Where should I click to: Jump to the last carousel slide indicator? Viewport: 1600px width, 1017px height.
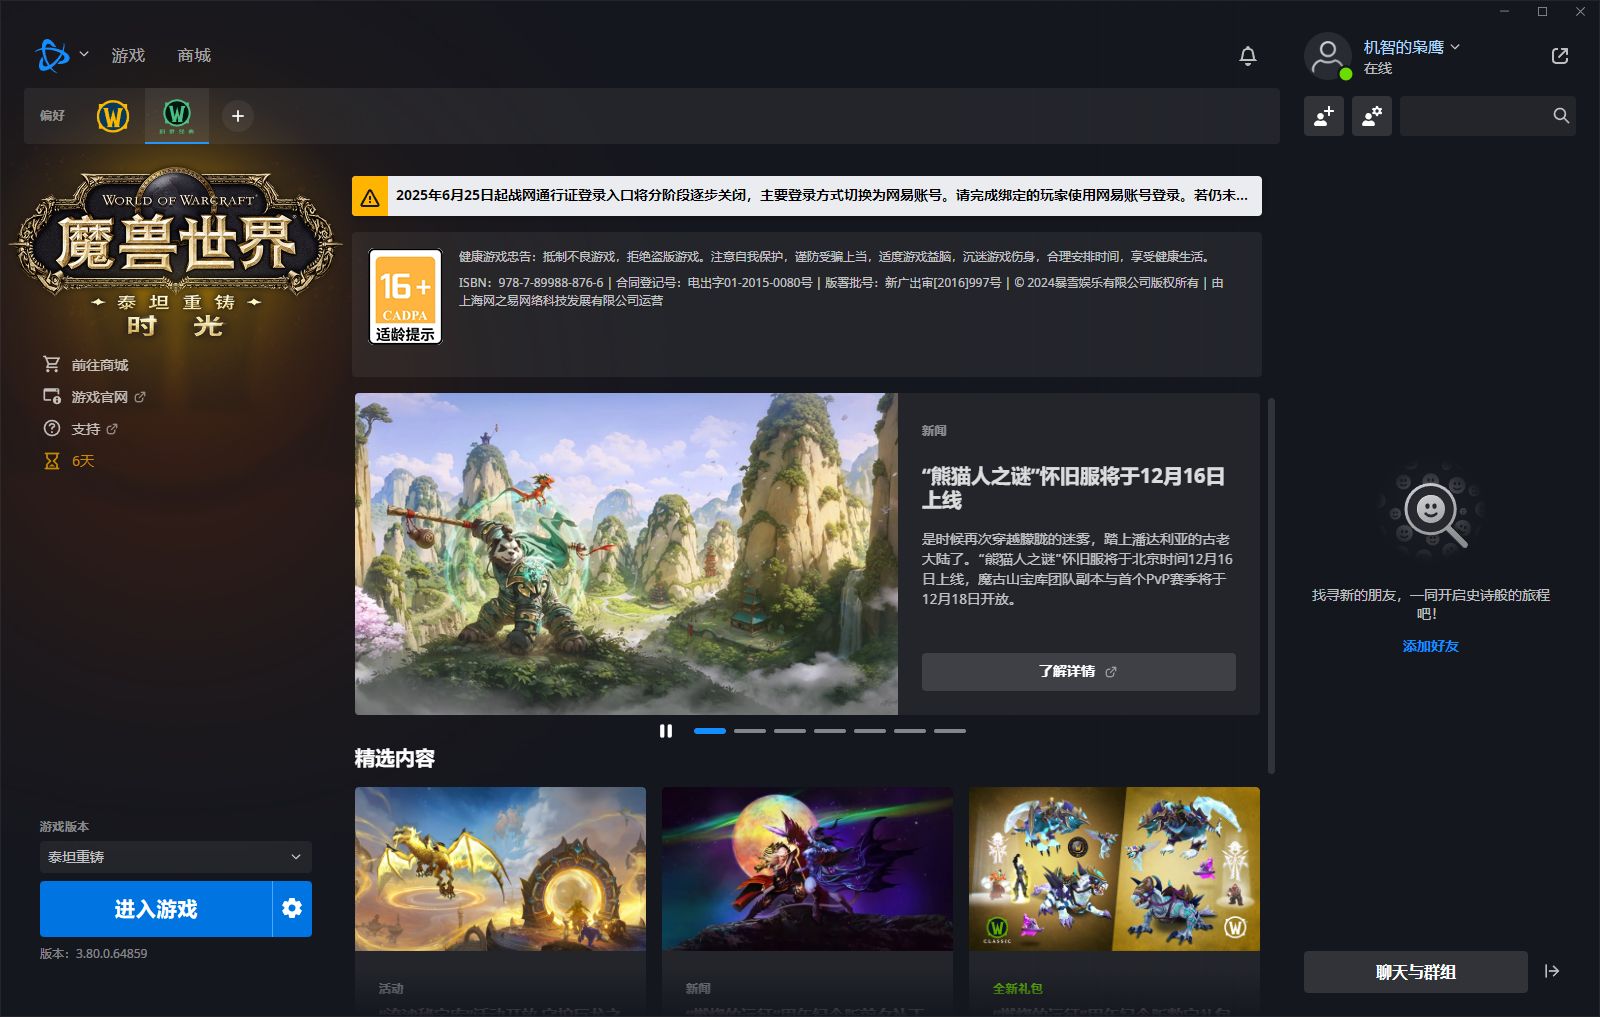(950, 731)
